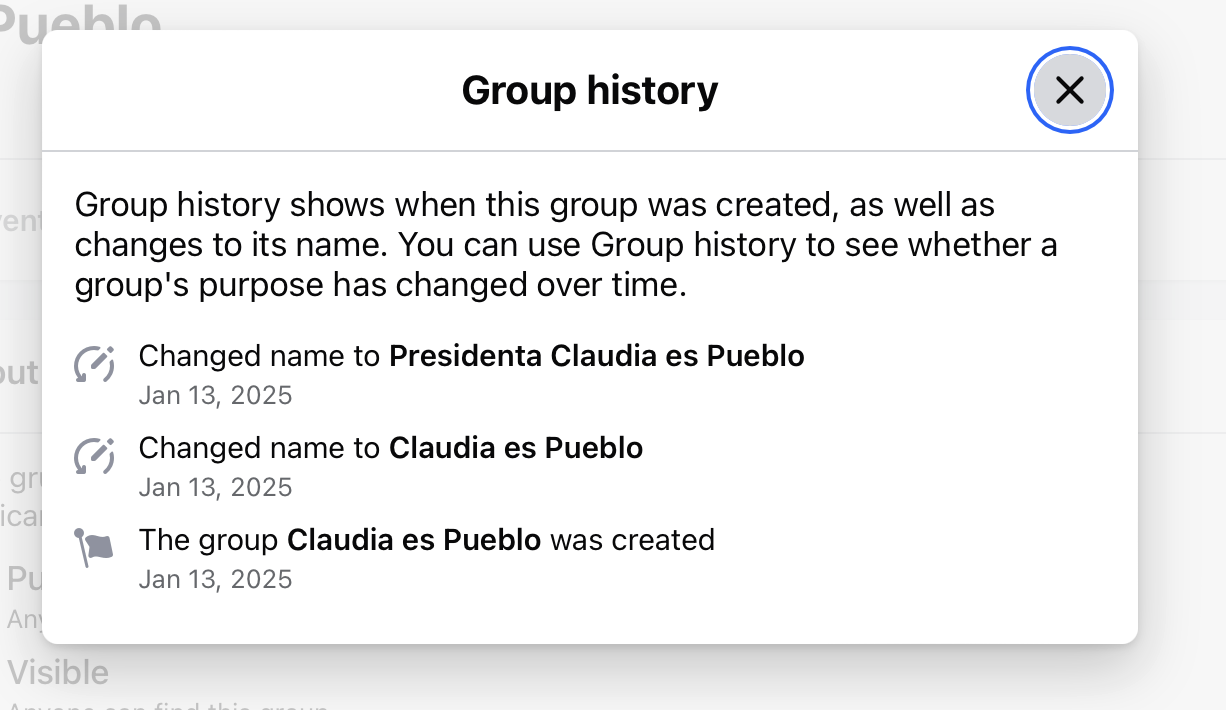Click the "Group history" dialog title
The height and width of the screenshot is (710, 1226).
click(589, 91)
